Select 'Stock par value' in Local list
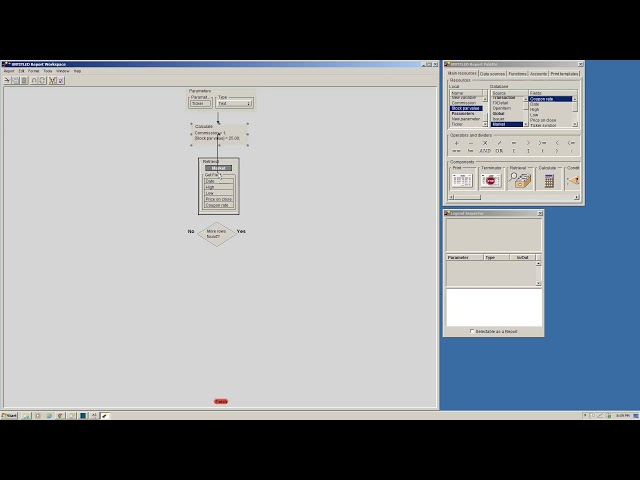Screen dimensions: 640x480 point(466,109)
